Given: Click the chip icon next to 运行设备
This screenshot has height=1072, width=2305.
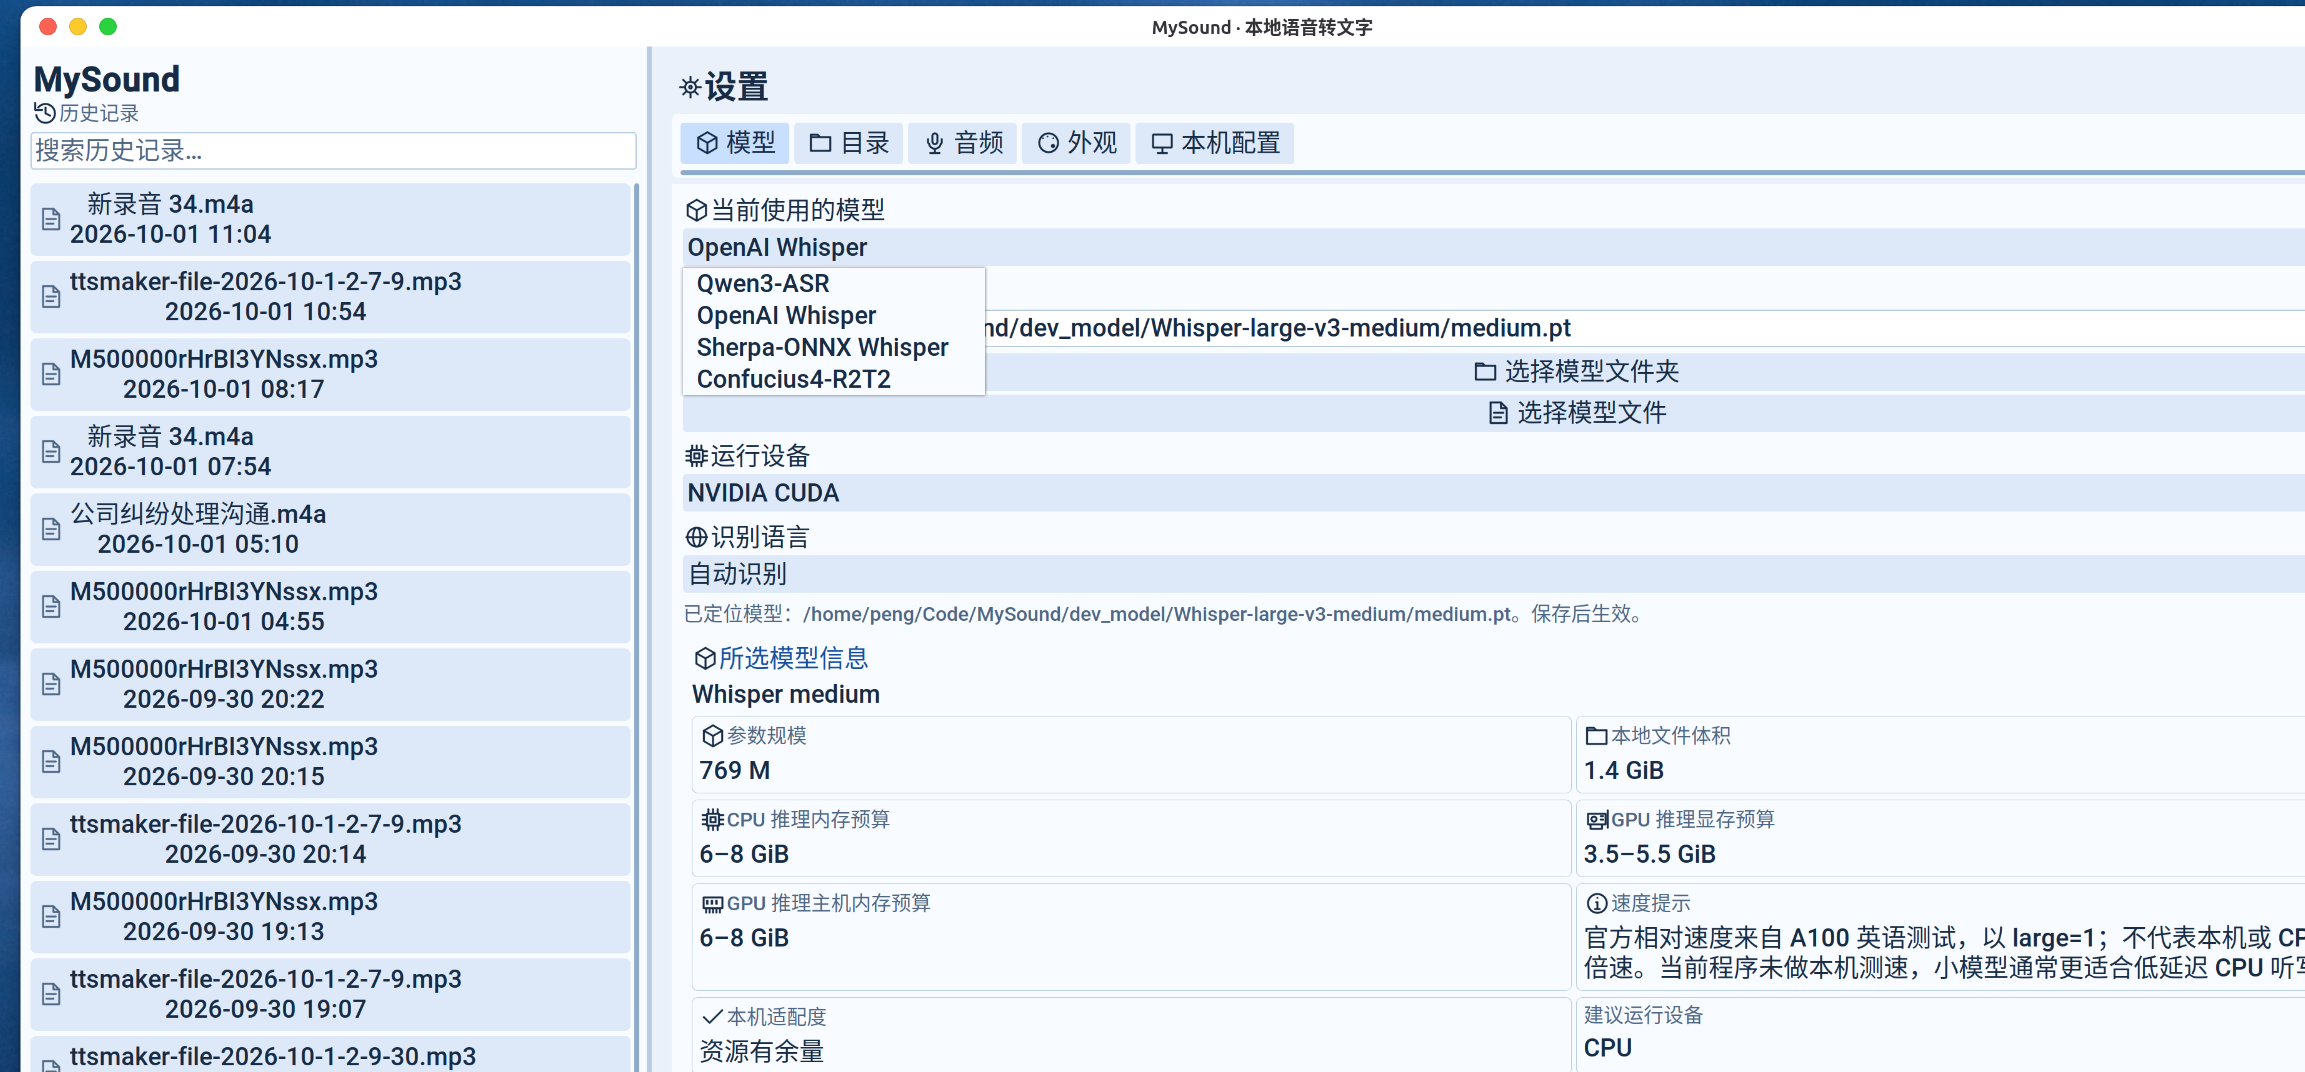Looking at the screenshot, I should pos(697,457).
